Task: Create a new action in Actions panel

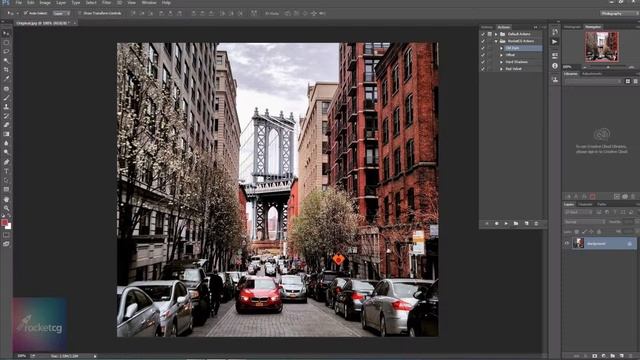Action: click(526, 224)
